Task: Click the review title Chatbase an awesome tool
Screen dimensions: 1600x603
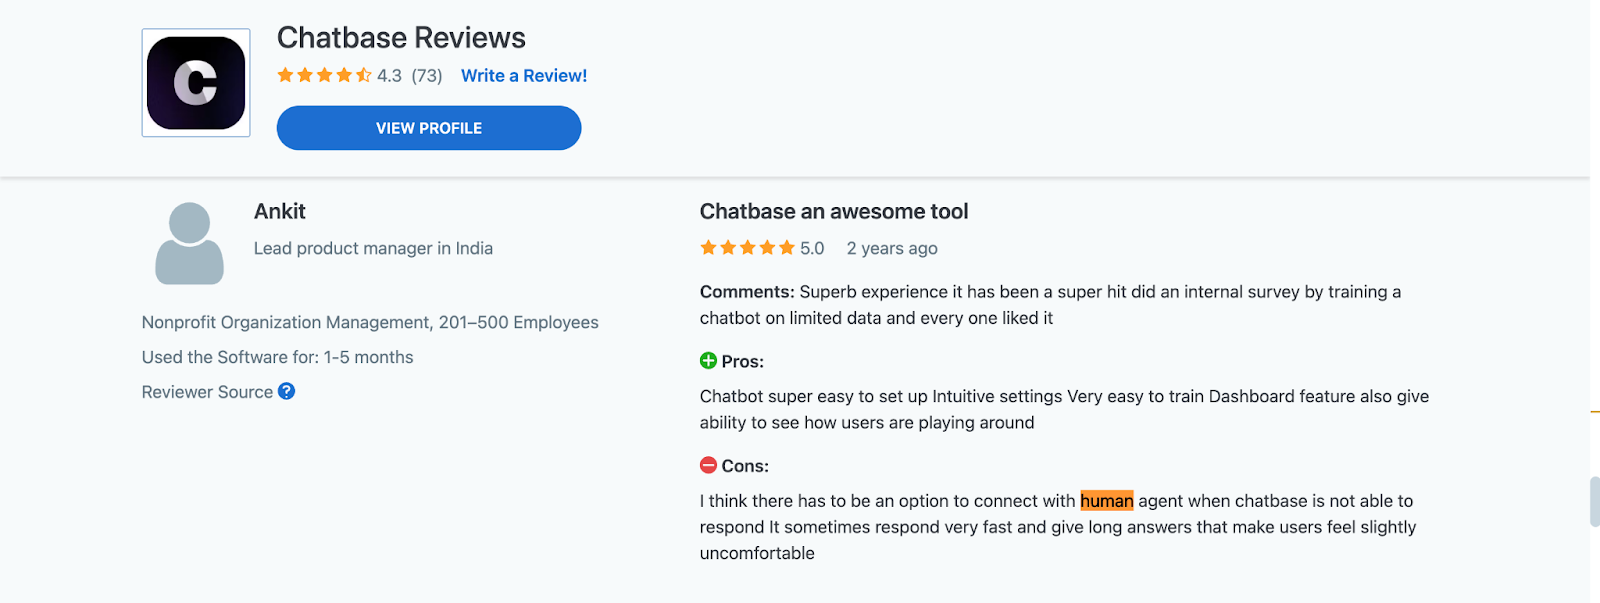Action: point(834,212)
